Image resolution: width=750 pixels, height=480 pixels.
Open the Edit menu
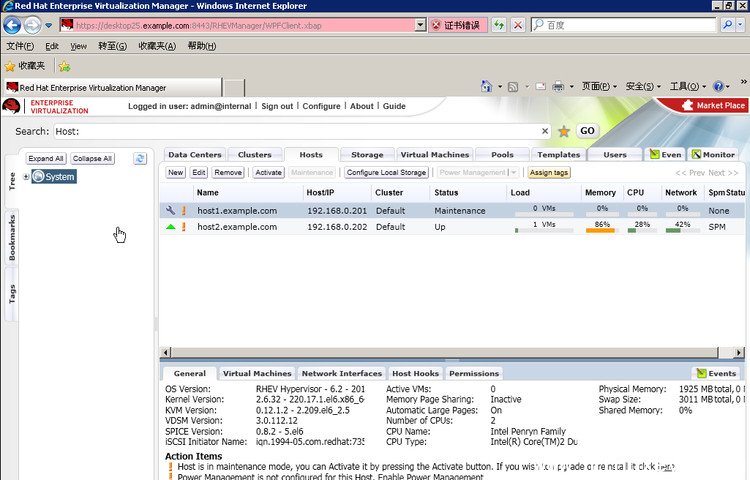click(x=52, y=46)
